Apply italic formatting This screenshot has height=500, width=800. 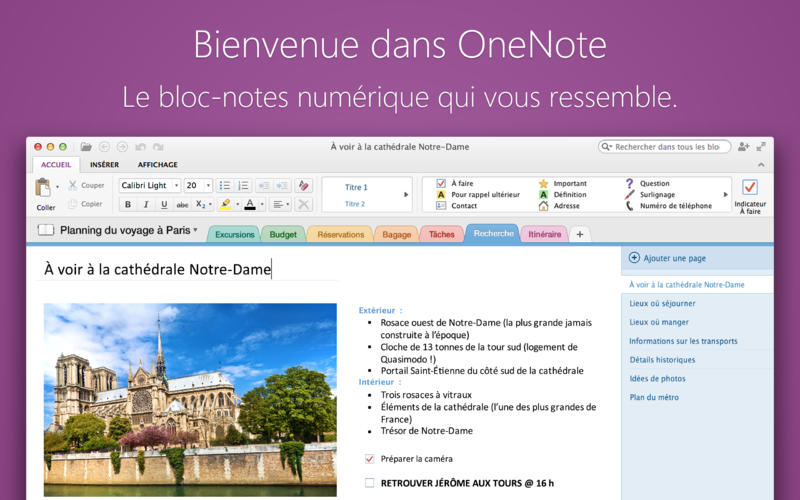pyautogui.click(x=146, y=205)
